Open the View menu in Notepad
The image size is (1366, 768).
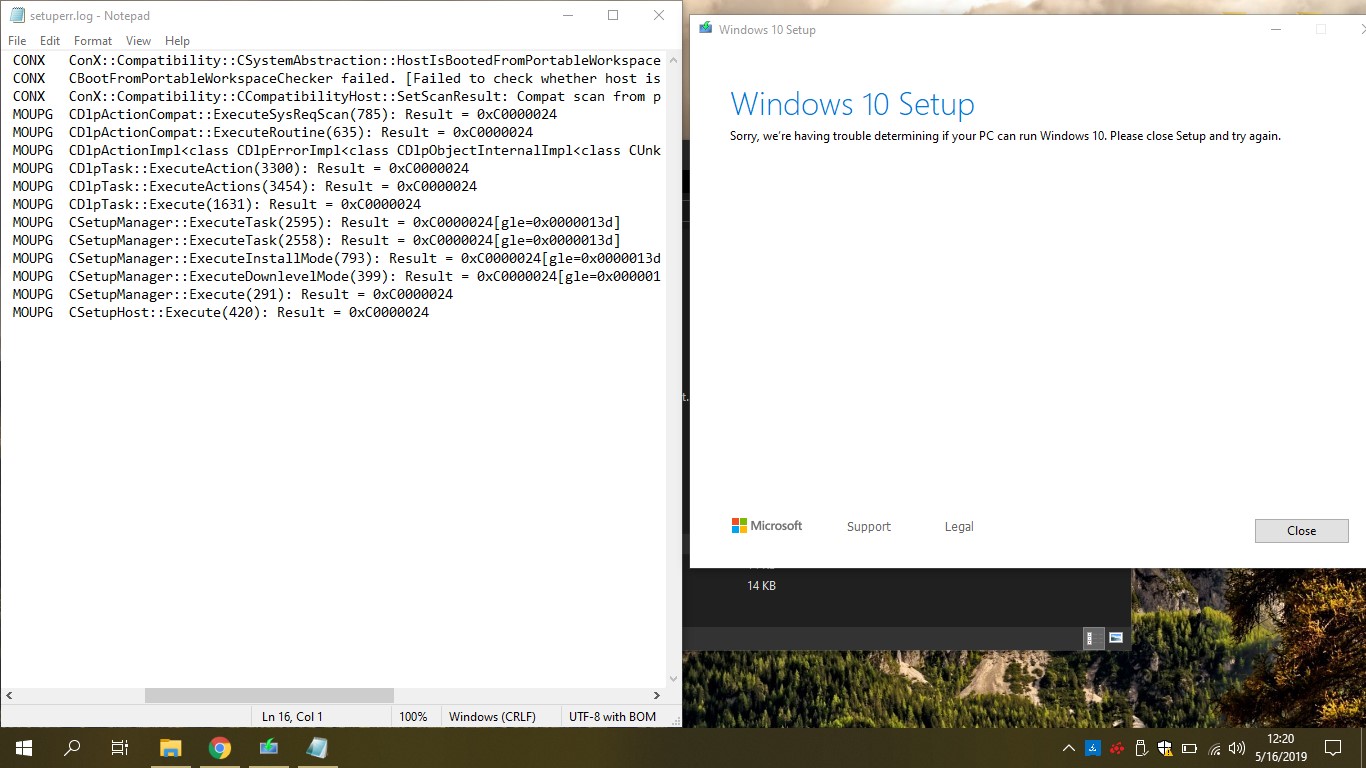click(x=139, y=41)
